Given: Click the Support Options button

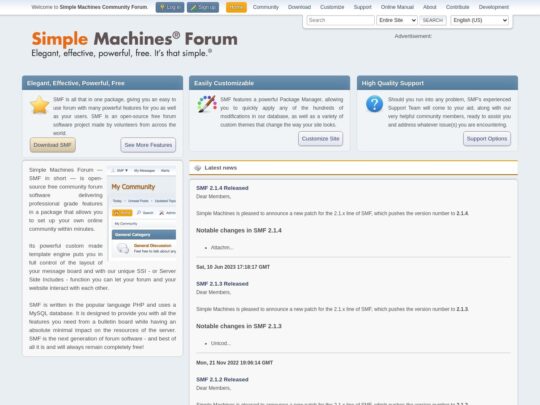Looking at the screenshot, I should tap(487, 138).
